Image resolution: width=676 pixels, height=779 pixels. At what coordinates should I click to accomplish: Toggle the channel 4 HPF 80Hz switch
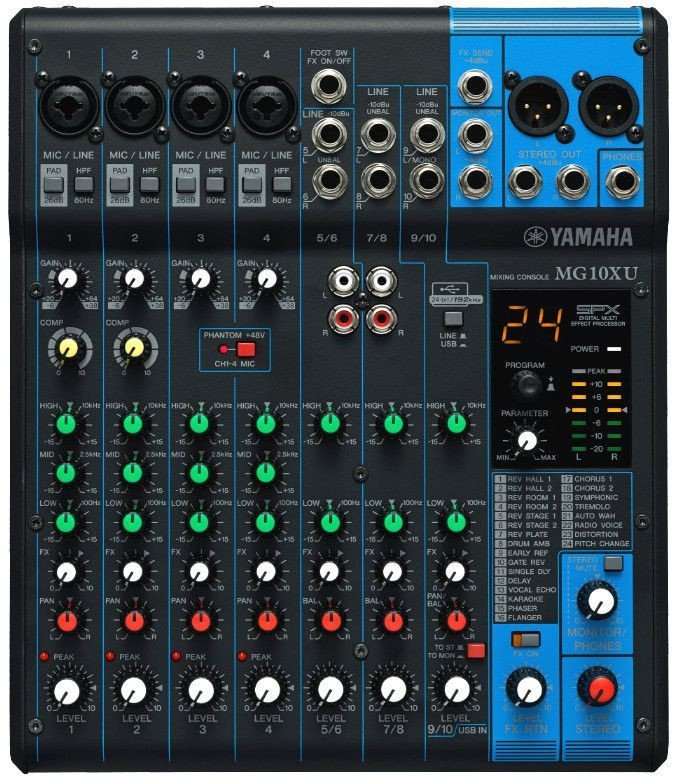point(282,185)
